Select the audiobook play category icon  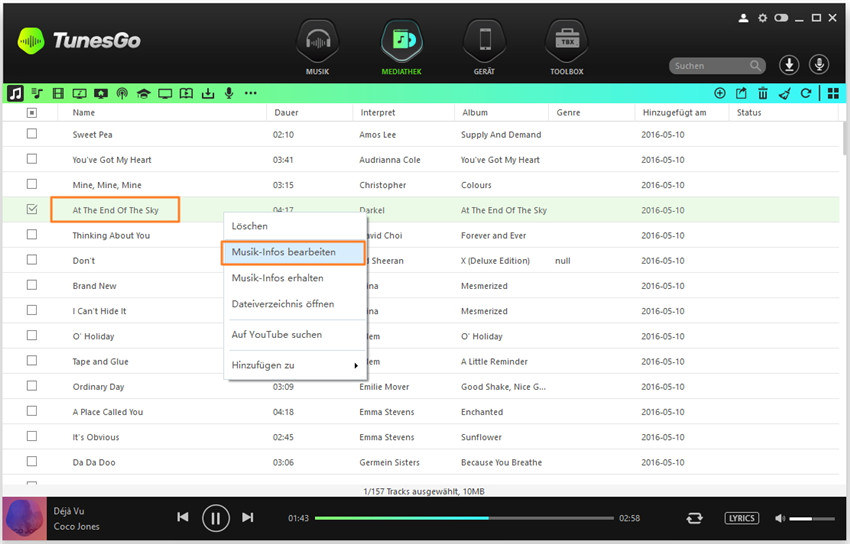(186, 93)
